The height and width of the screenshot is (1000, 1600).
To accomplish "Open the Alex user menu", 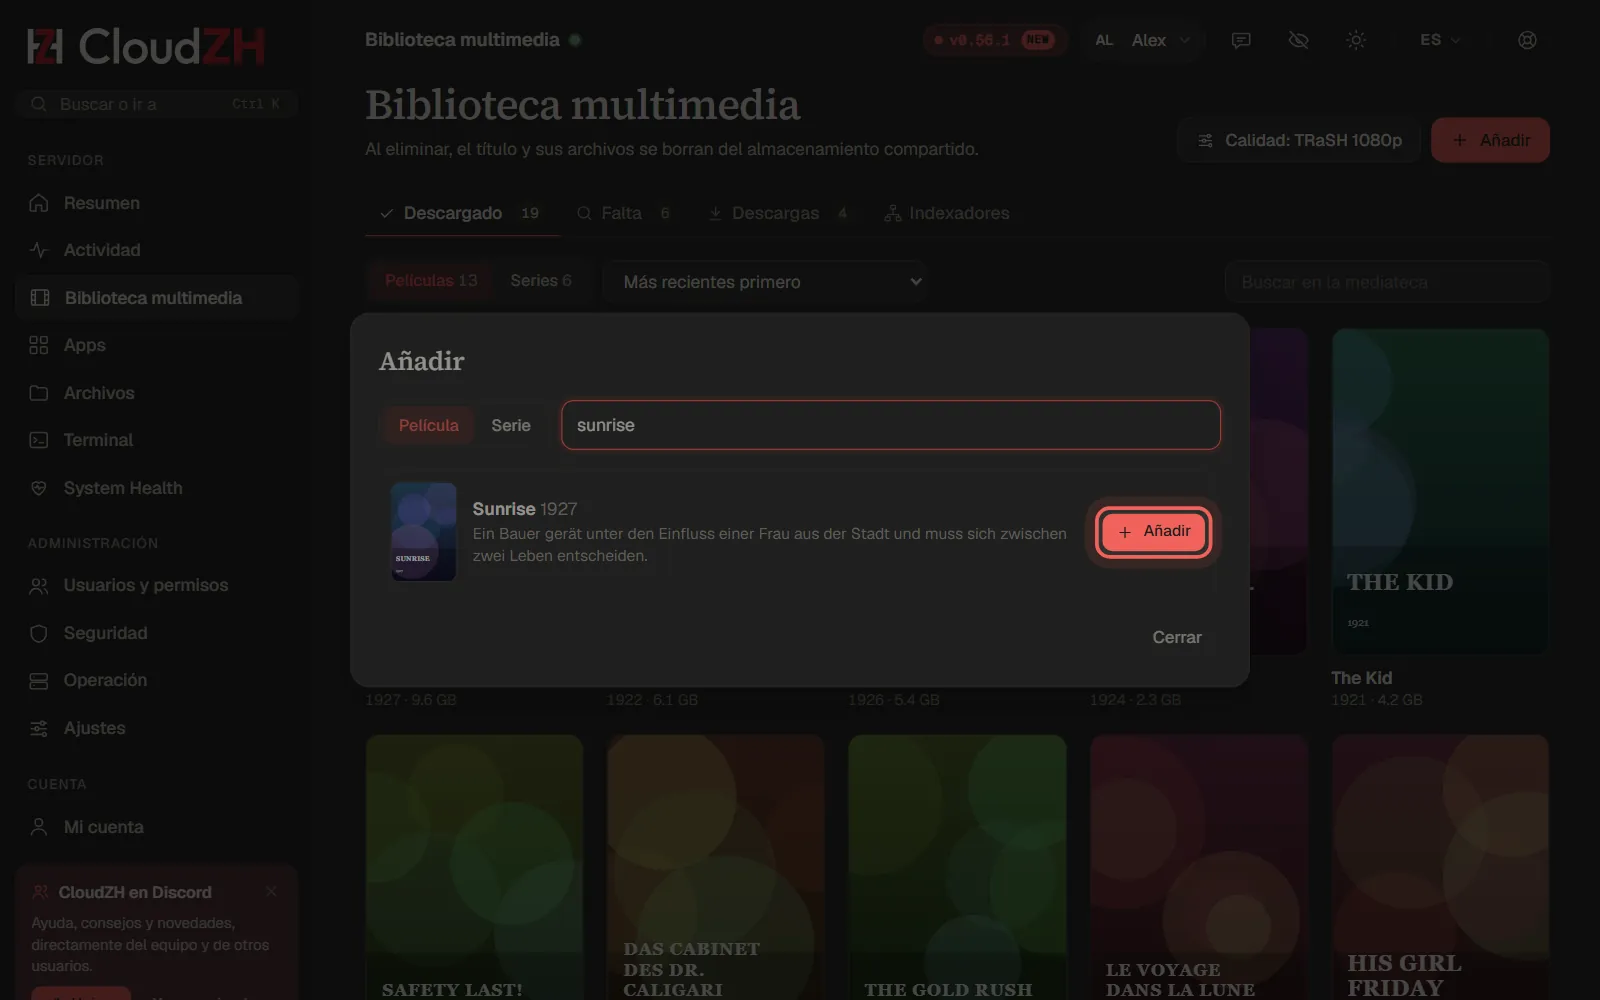I will 1142,40.
